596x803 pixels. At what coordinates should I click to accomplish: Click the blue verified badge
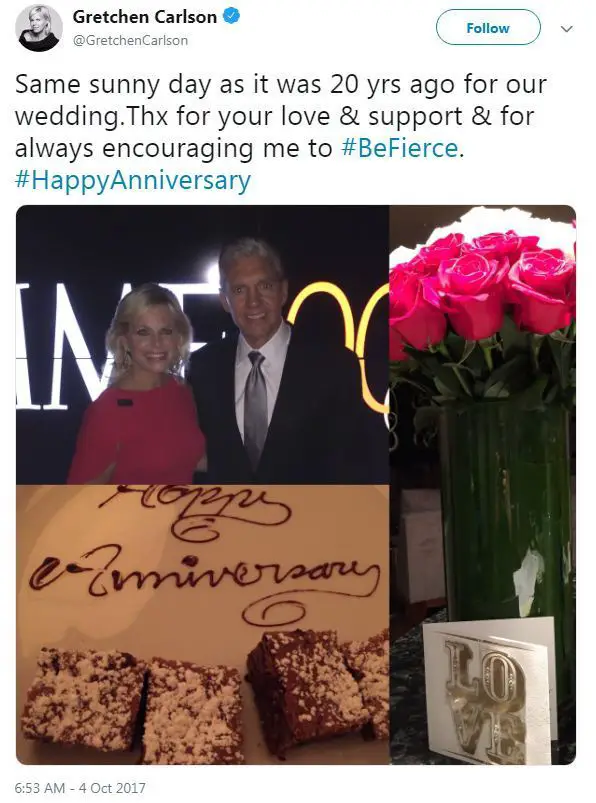(231, 16)
